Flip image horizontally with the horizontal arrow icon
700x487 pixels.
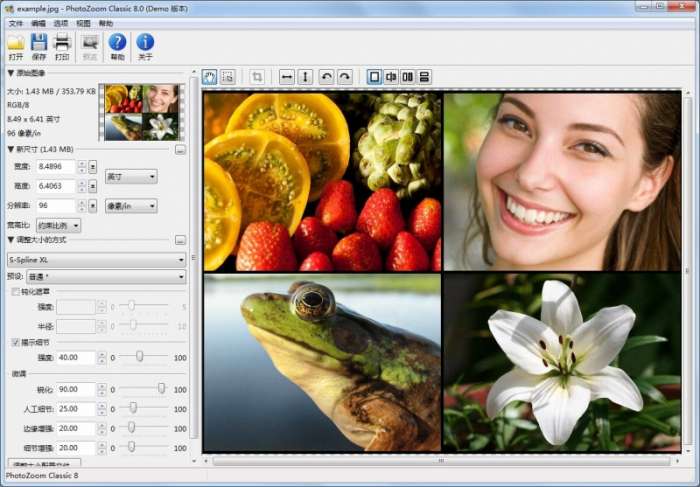(287, 76)
